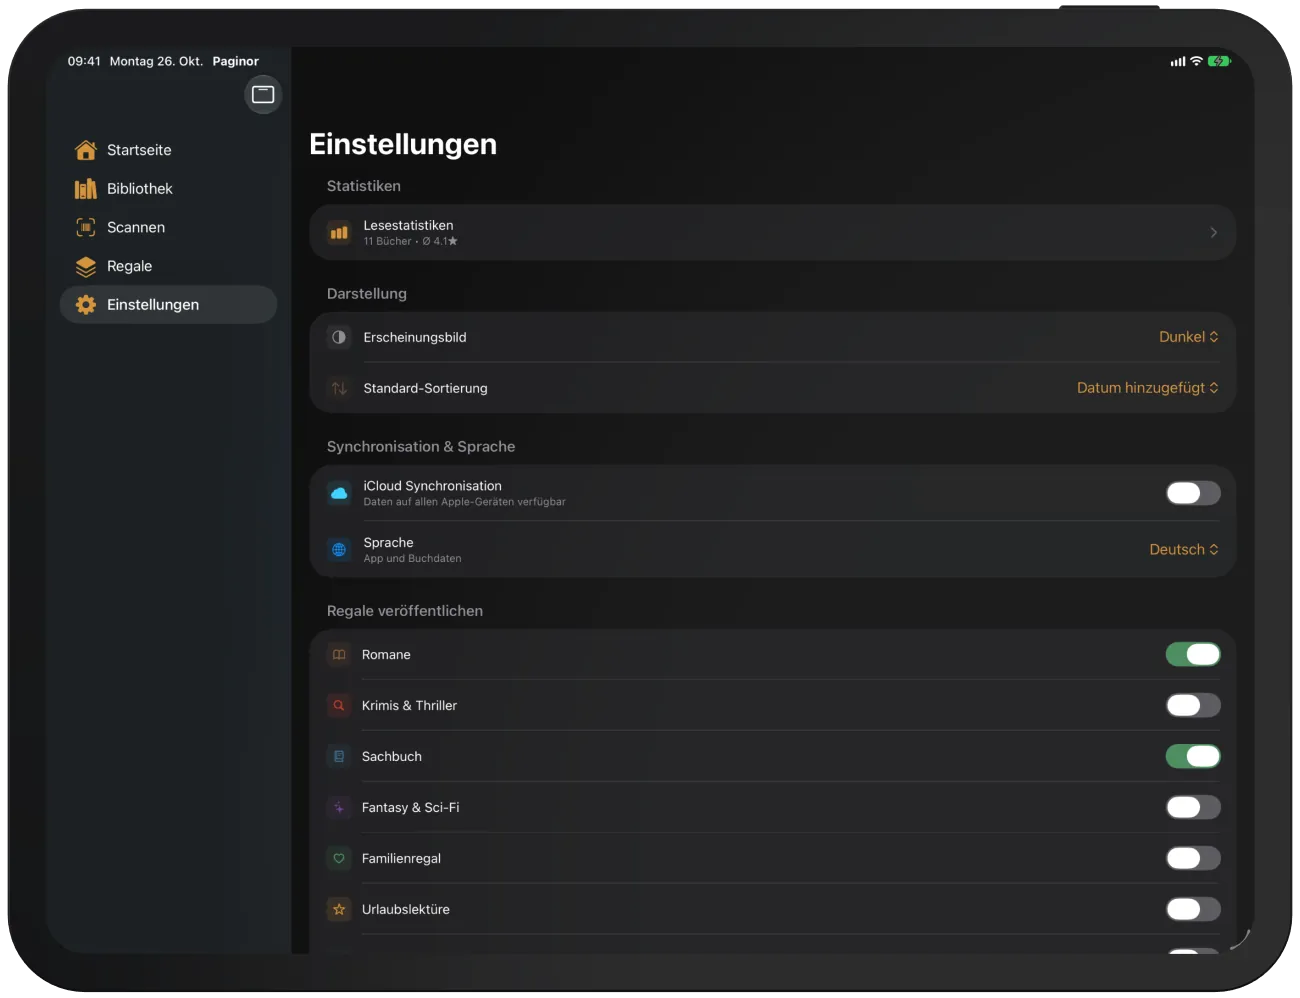Click the bar chart icon for Lesestatistiken

click(339, 233)
